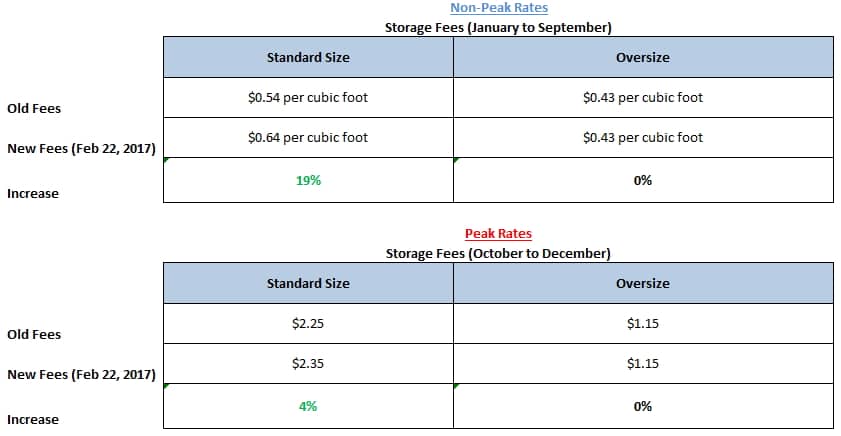Click the Storage Fees (January to September) title
Image resolution: width=841 pixels, height=436 pixels.
[498, 27]
